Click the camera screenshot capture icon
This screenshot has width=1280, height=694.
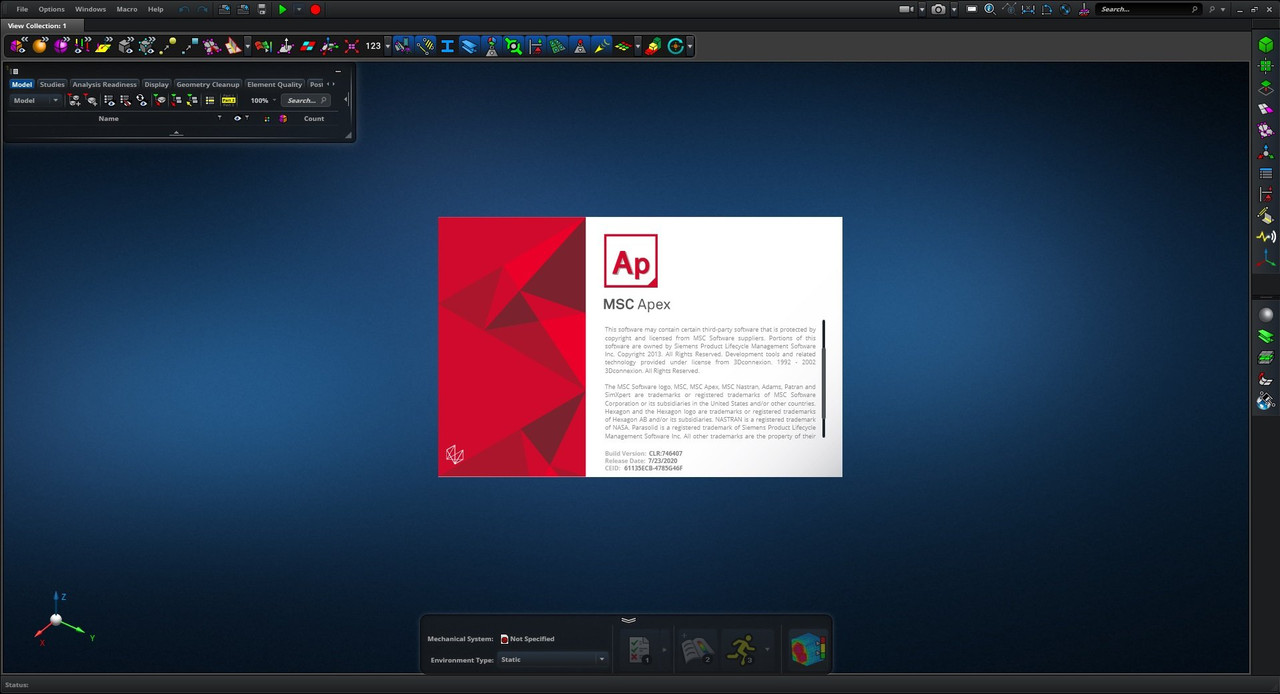[x=938, y=9]
